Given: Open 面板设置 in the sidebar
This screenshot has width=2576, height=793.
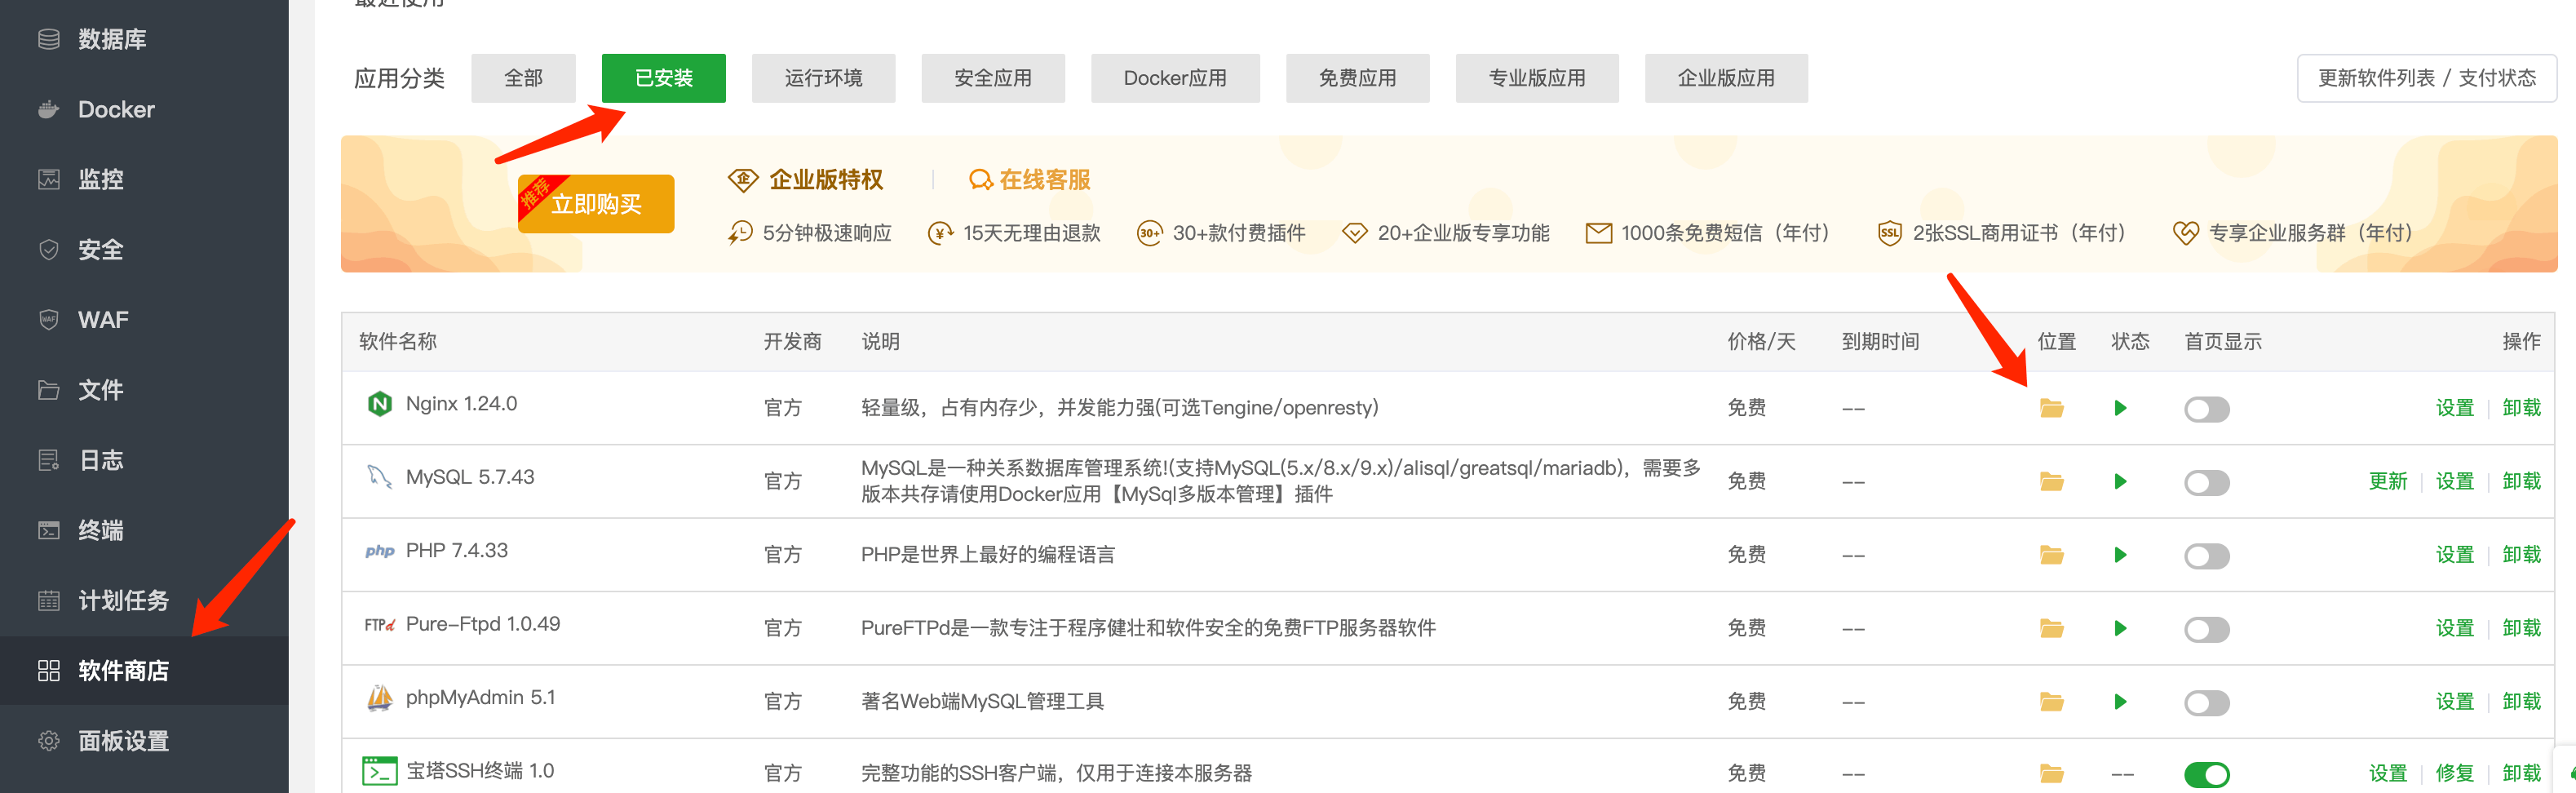Looking at the screenshot, I should [x=144, y=740].
